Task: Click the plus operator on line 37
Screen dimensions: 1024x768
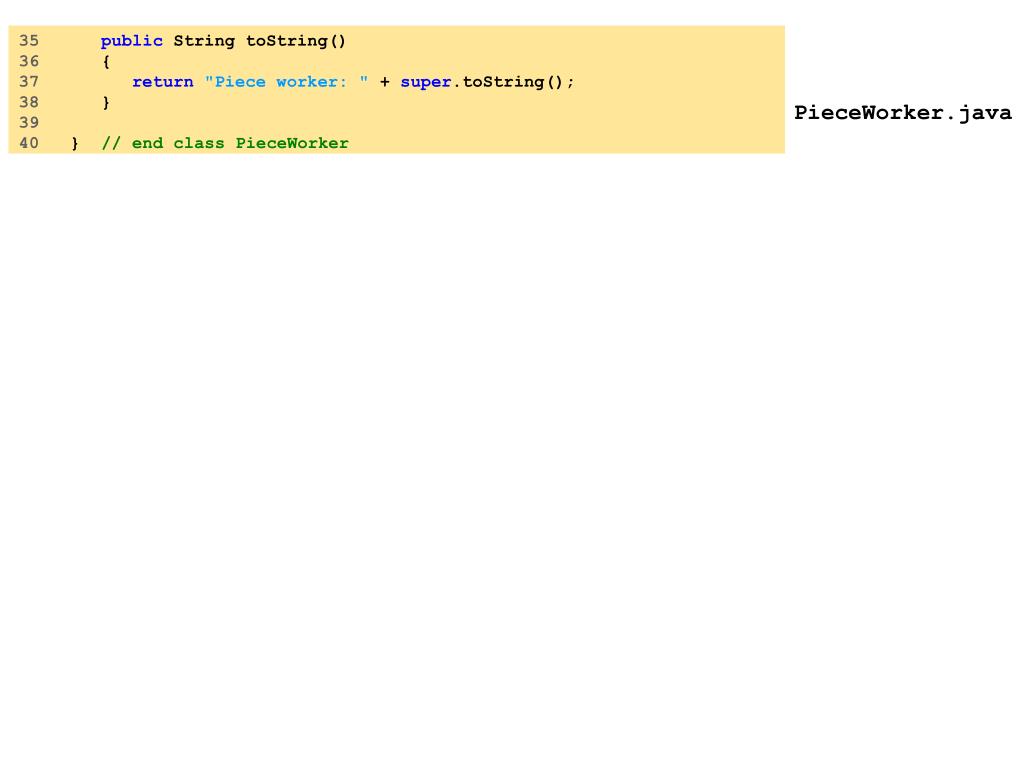Action: click(385, 82)
